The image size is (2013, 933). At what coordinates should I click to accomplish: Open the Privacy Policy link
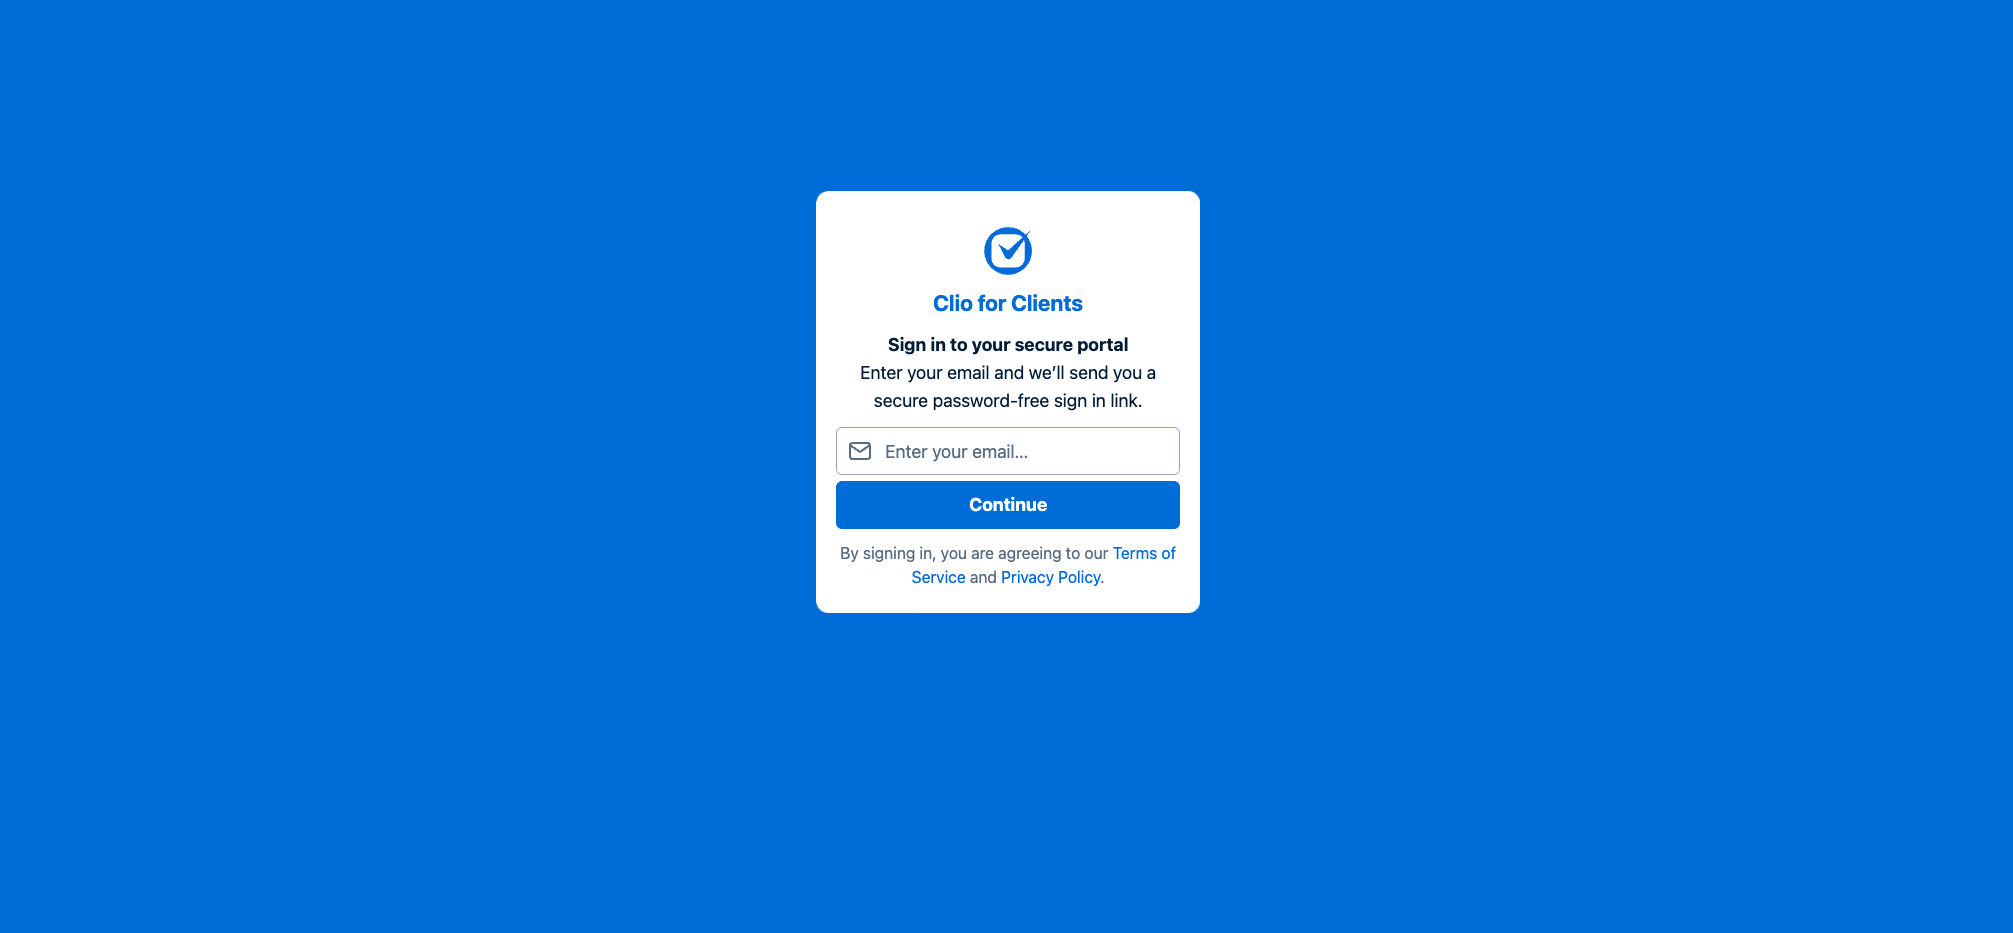pyautogui.click(x=1050, y=577)
